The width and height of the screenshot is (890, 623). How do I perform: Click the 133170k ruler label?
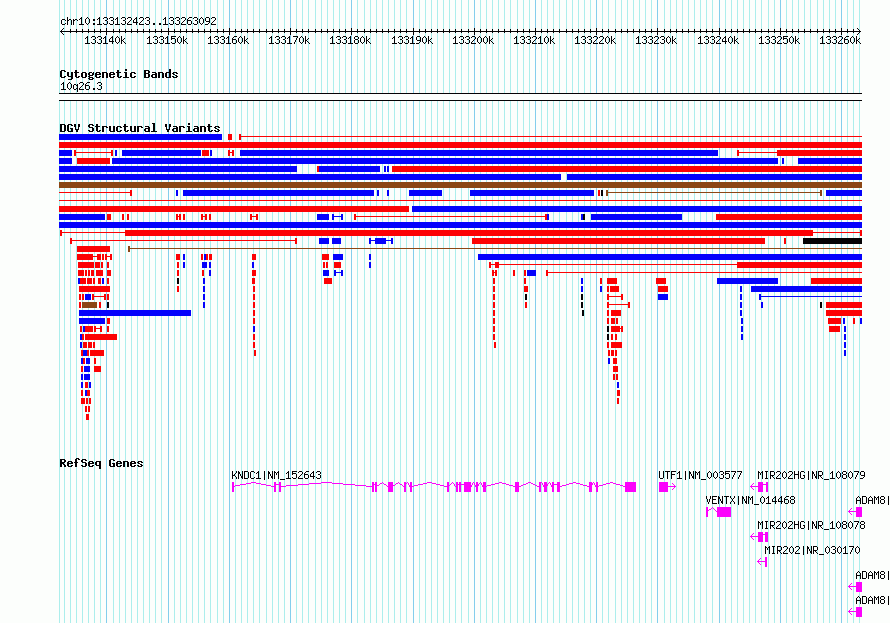click(x=289, y=40)
